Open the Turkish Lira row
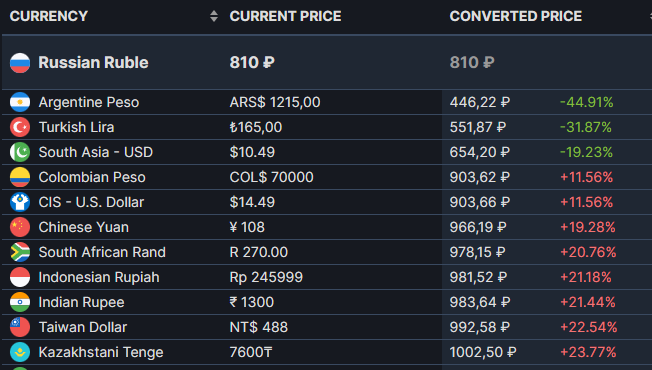This screenshot has height=370, width=652. click(x=327, y=127)
